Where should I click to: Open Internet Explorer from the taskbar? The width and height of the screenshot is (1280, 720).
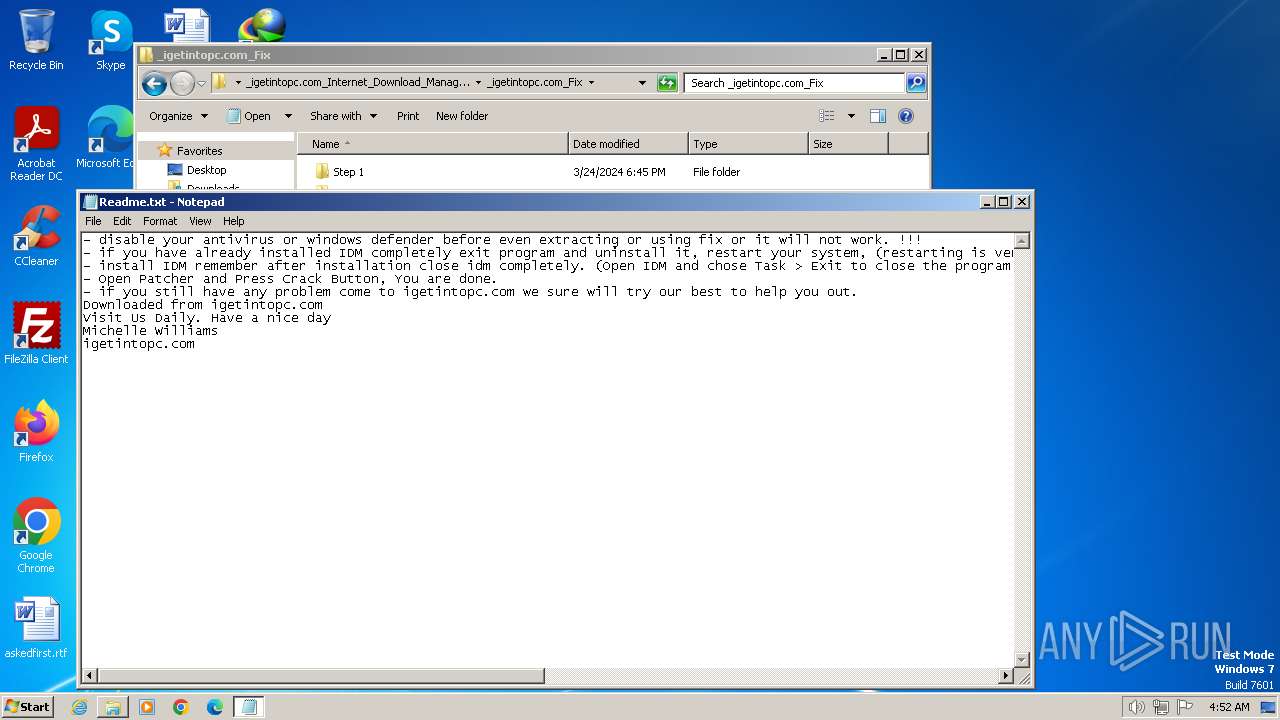coord(79,707)
